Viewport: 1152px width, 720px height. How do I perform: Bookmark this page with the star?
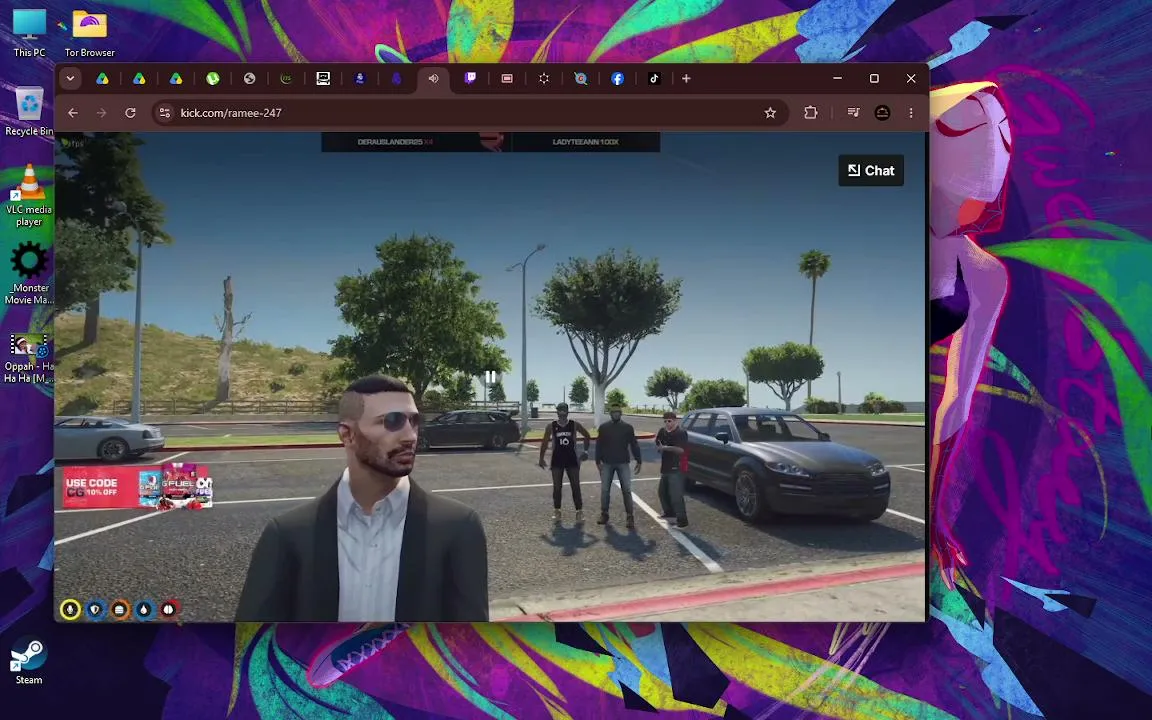(x=770, y=112)
